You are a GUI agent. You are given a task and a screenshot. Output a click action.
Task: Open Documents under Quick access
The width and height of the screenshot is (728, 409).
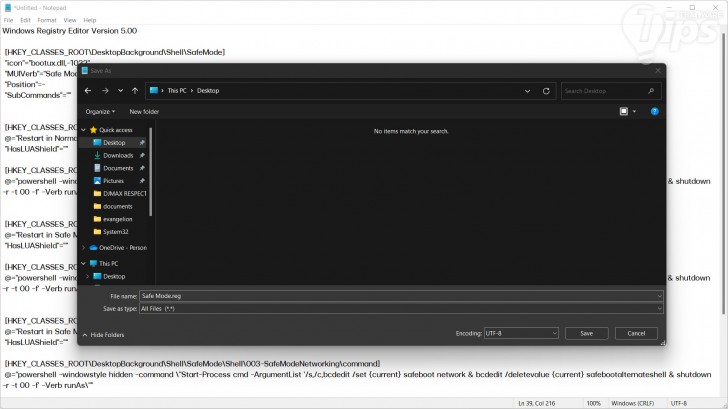point(118,168)
